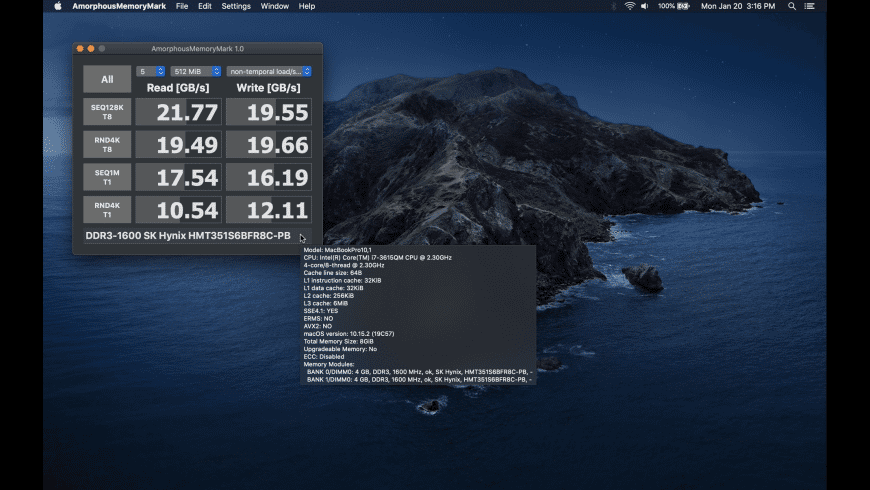Run the SEQ128K T8 test
The image size is (870, 490).
coord(107,112)
